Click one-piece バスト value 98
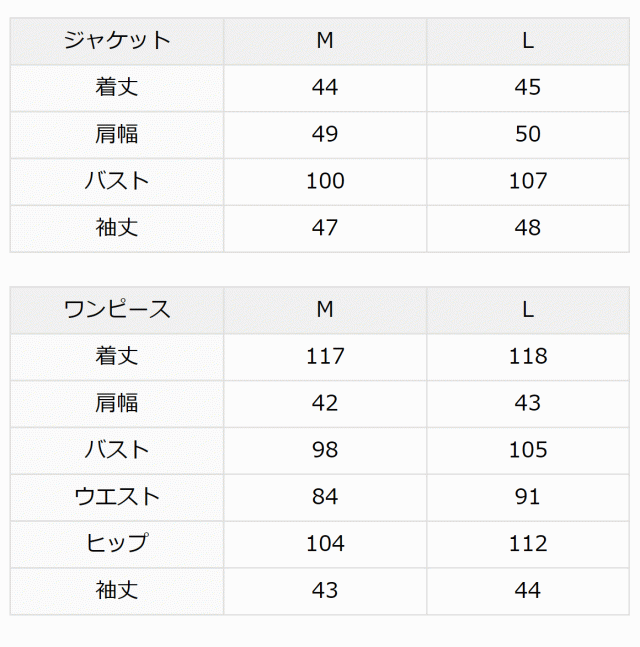This screenshot has width=640, height=647. [x=325, y=450]
